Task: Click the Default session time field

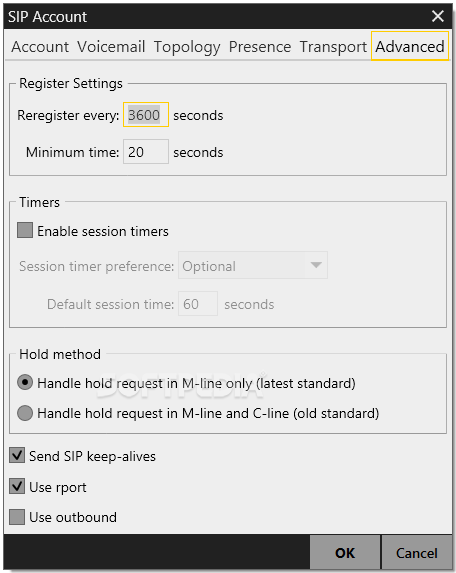Action: point(198,304)
